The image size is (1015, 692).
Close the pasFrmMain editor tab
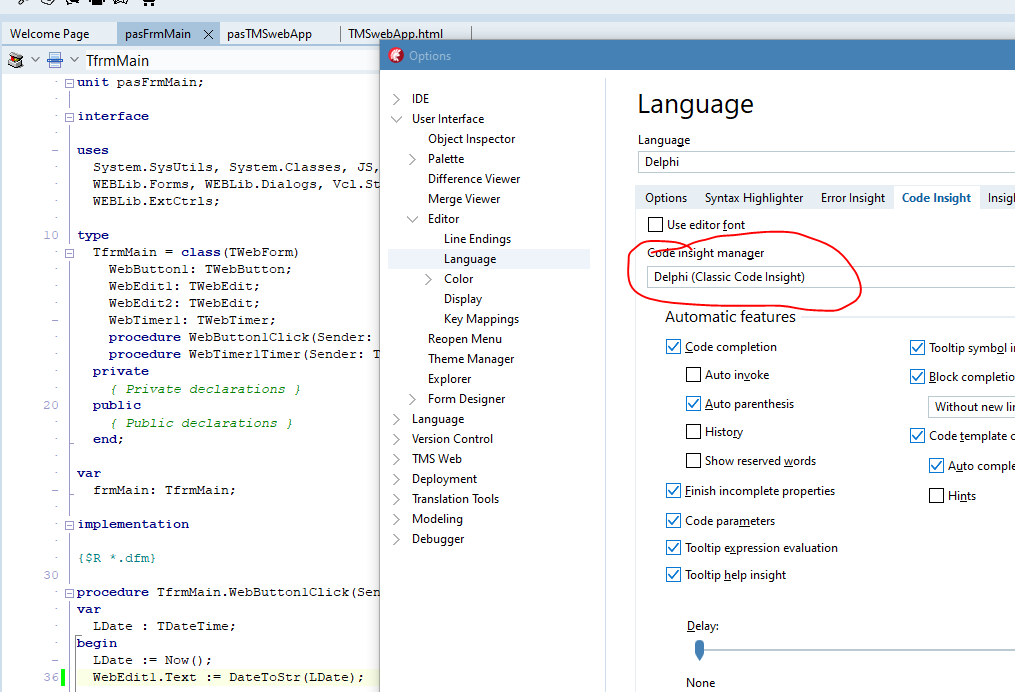tap(208, 34)
